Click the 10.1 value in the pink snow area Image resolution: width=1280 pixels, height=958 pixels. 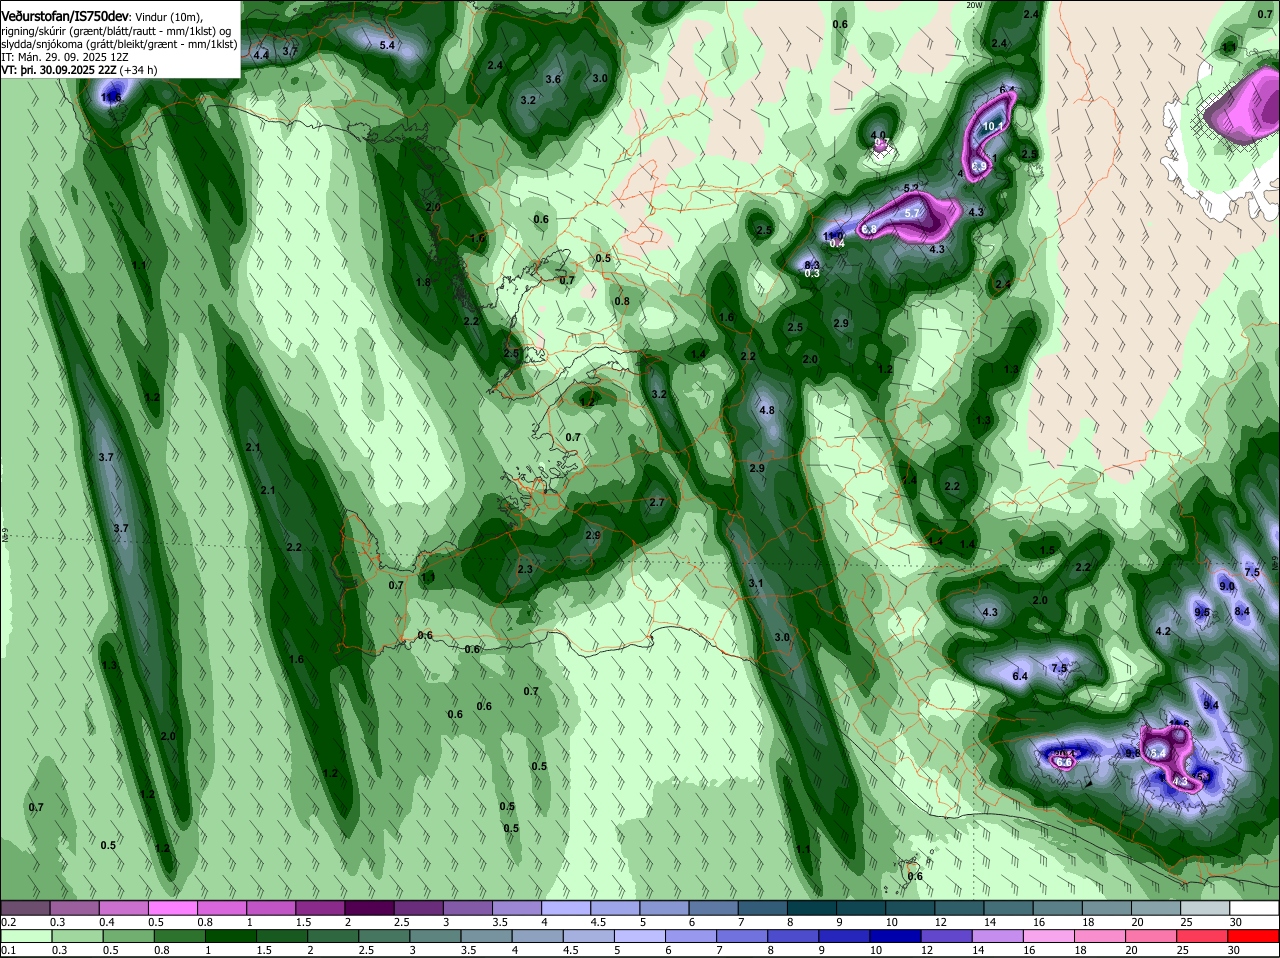coord(993,127)
